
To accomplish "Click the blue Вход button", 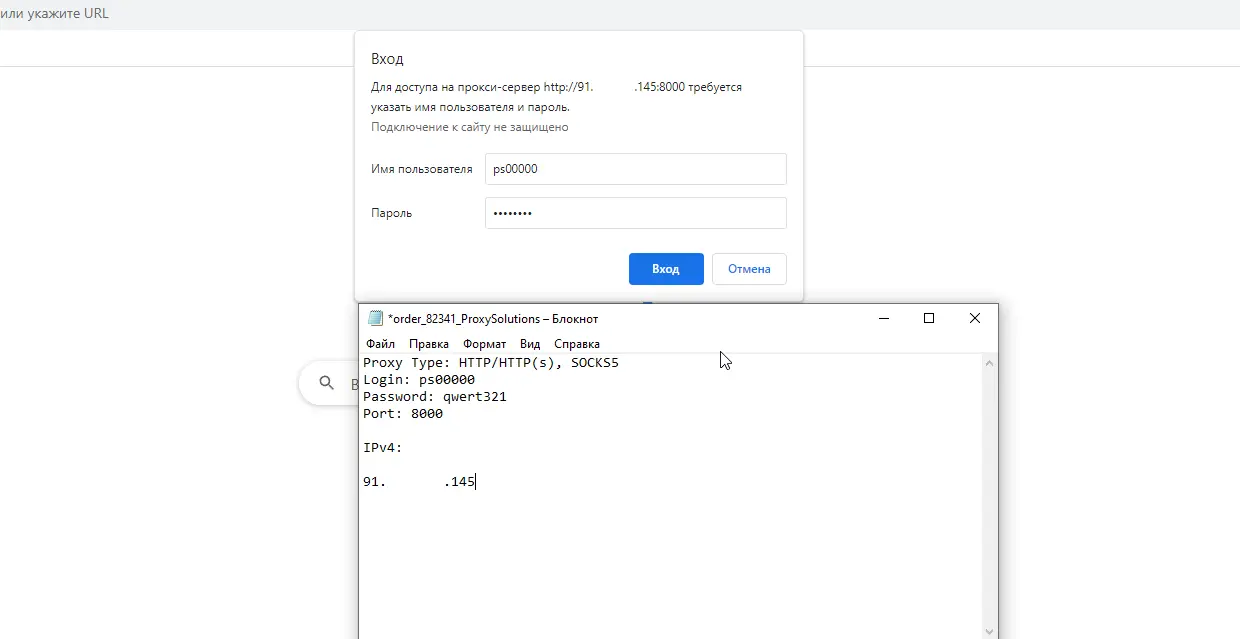I will click(x=666, y=268).
